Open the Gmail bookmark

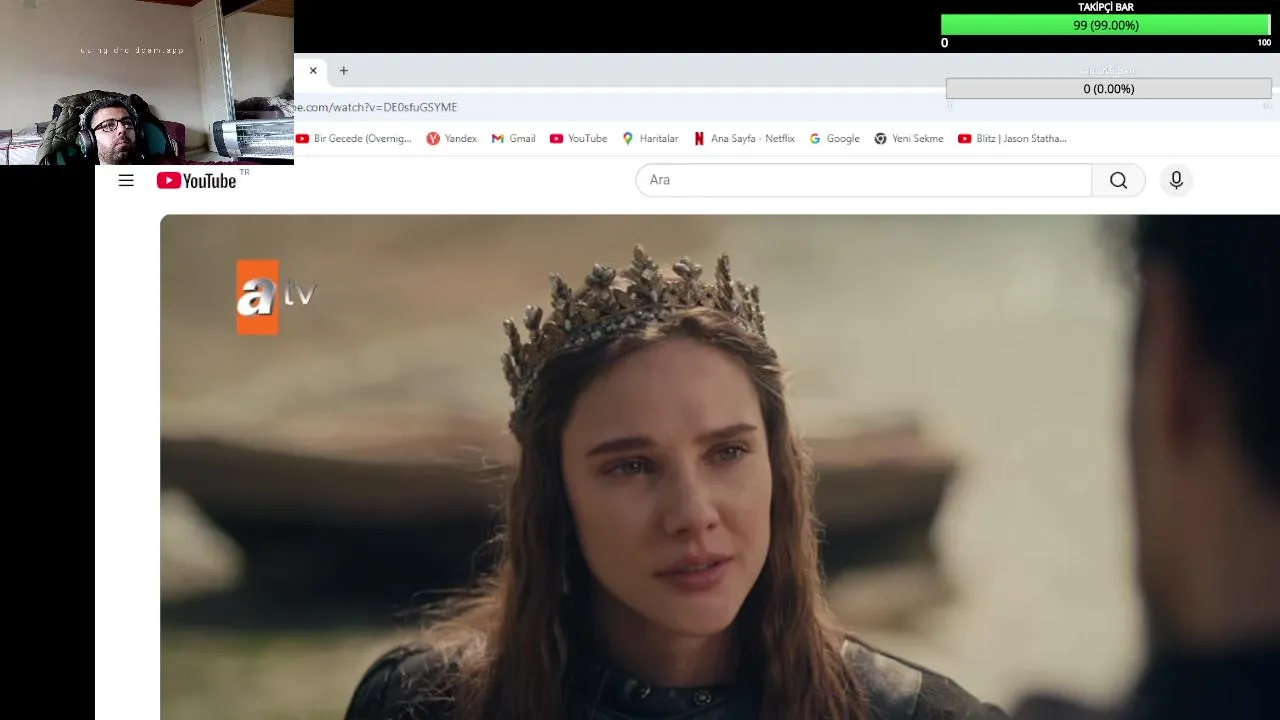(513, 139)
